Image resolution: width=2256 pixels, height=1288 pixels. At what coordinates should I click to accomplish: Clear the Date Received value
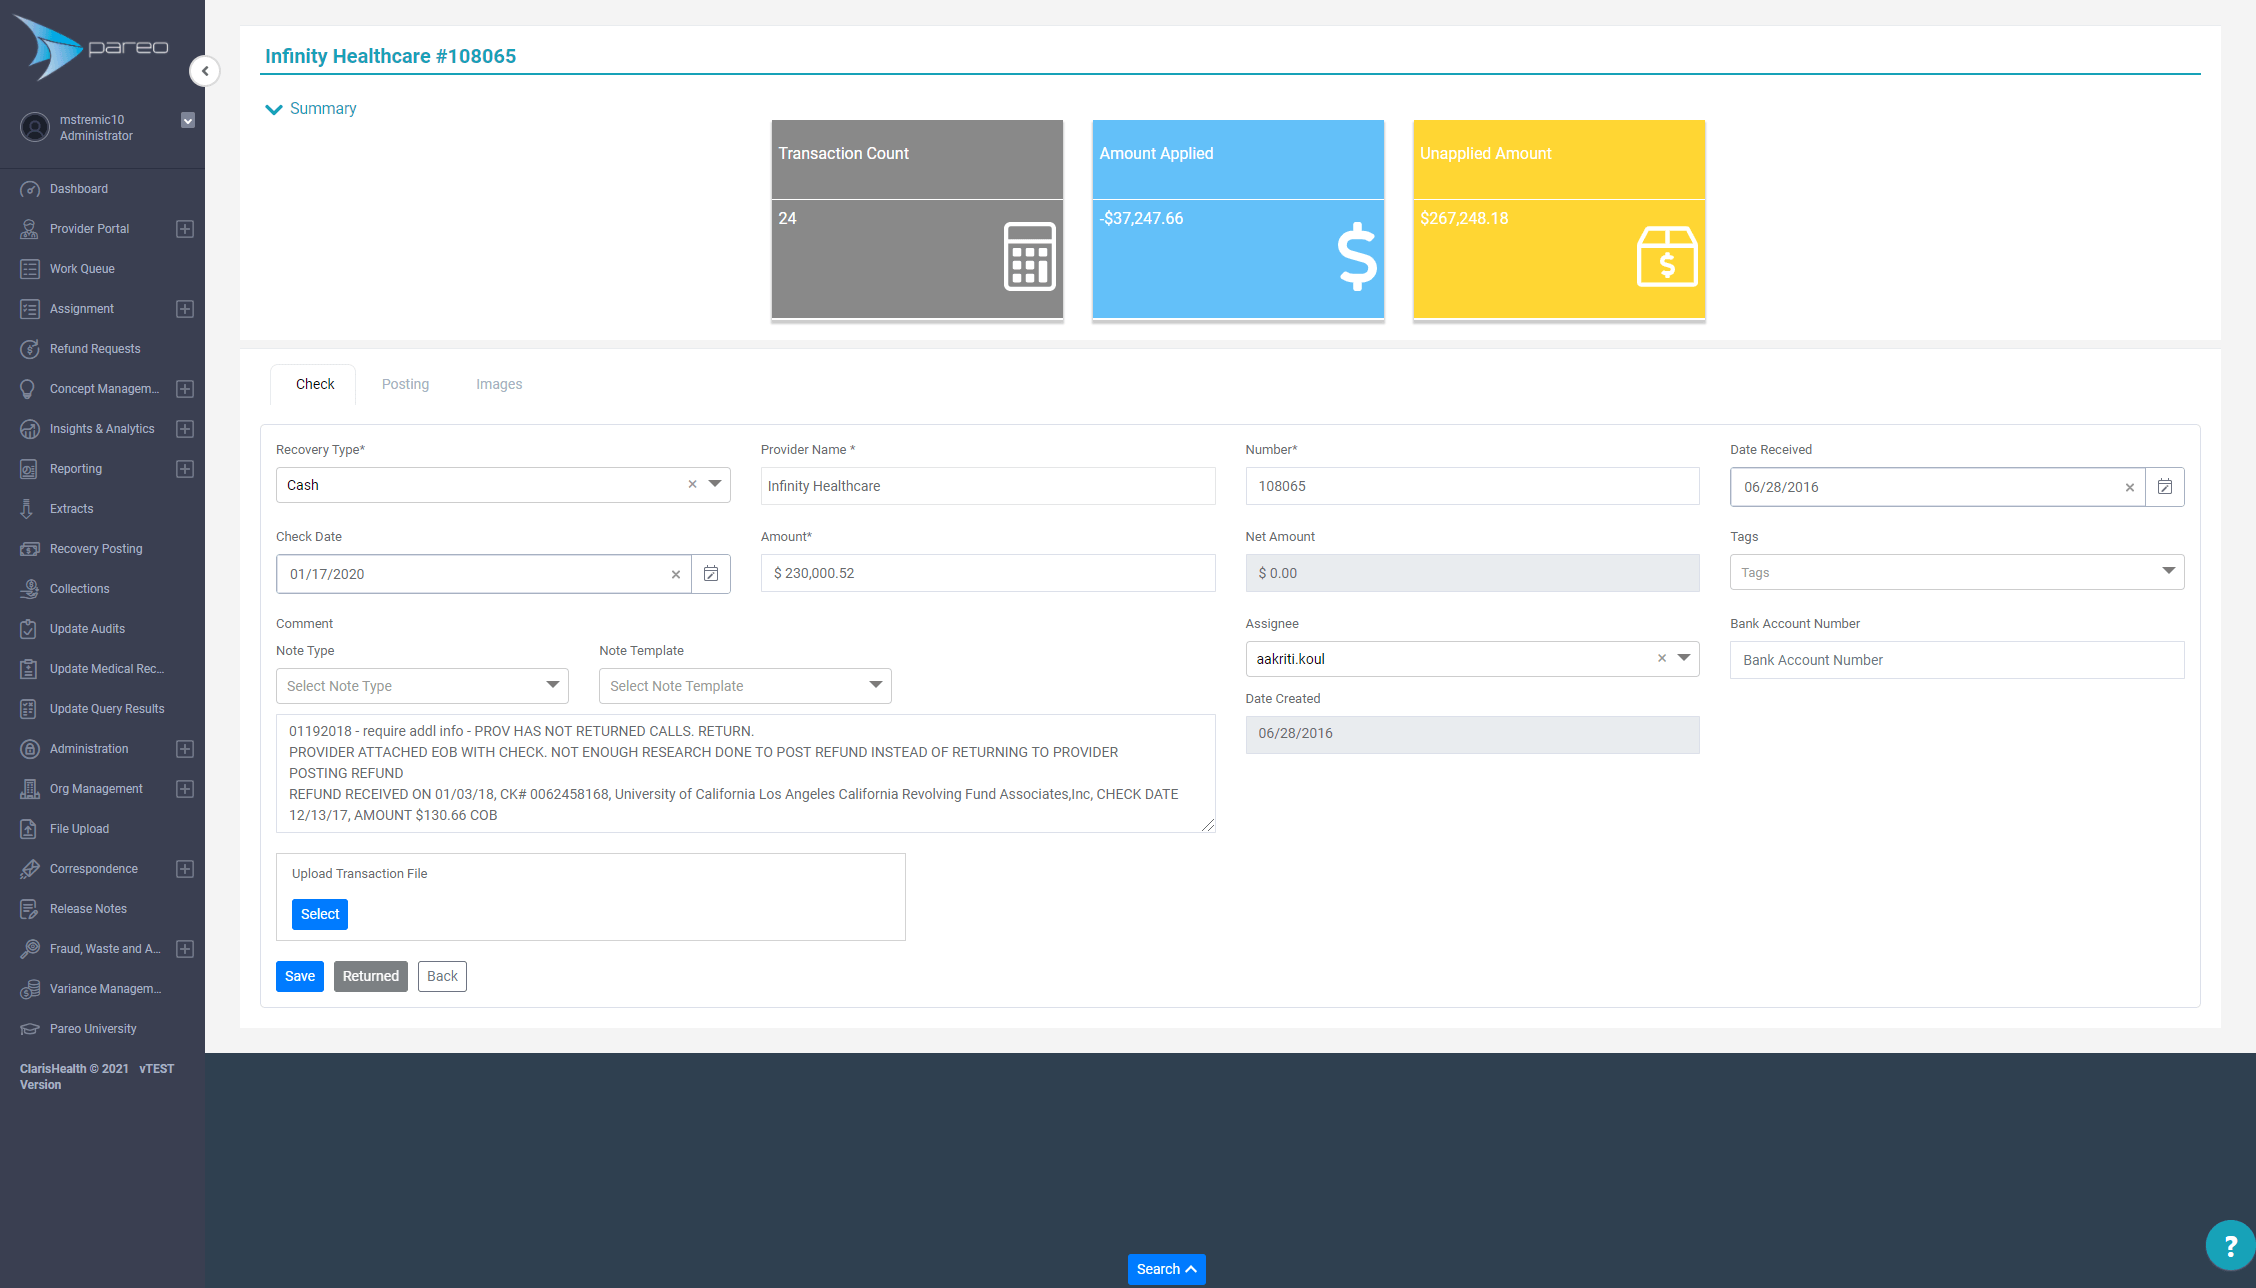coord(2130,488)
